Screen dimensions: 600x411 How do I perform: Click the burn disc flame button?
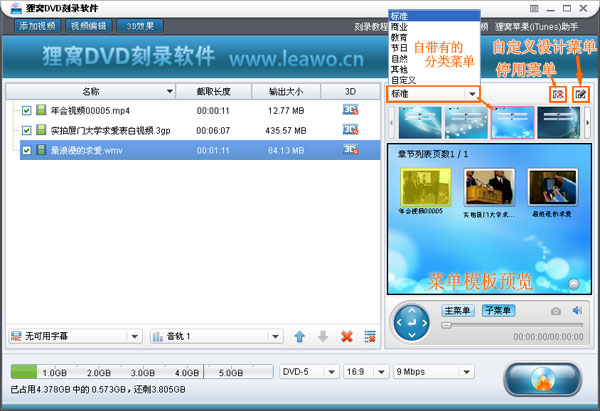click(543, 379)
